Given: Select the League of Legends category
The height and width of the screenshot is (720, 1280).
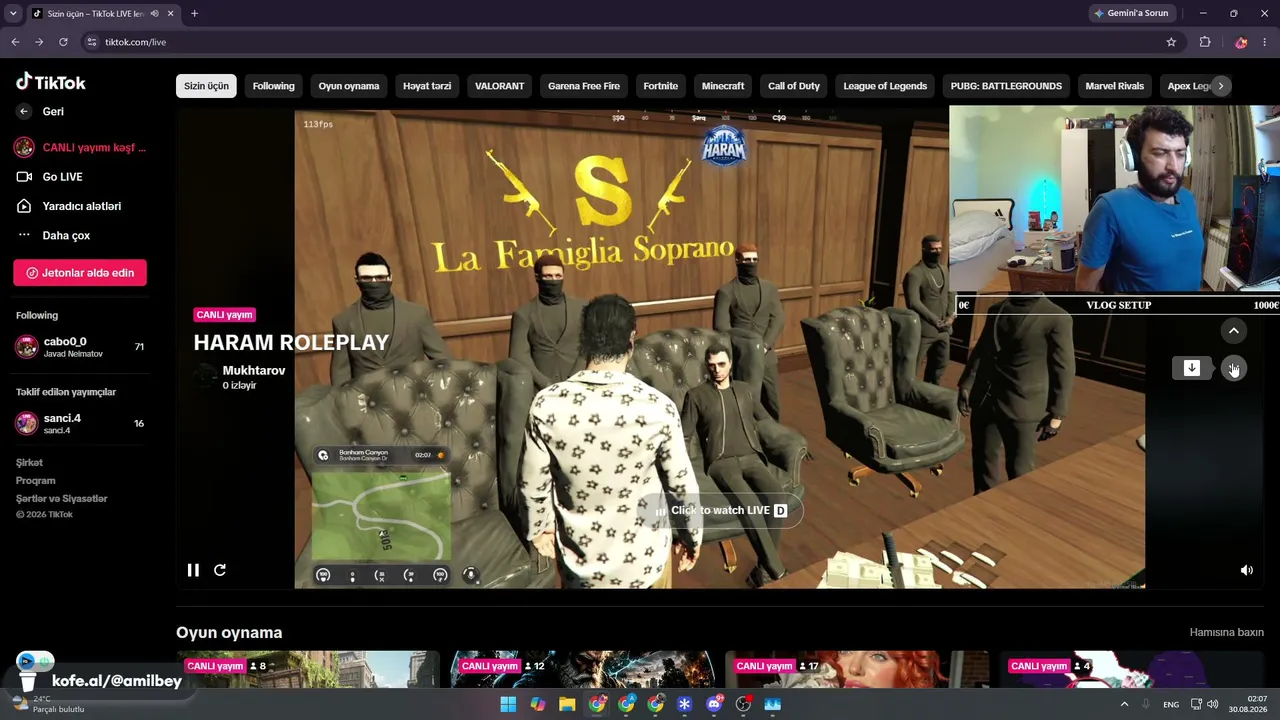Looking at the screenshot, I should click(885, 86).
